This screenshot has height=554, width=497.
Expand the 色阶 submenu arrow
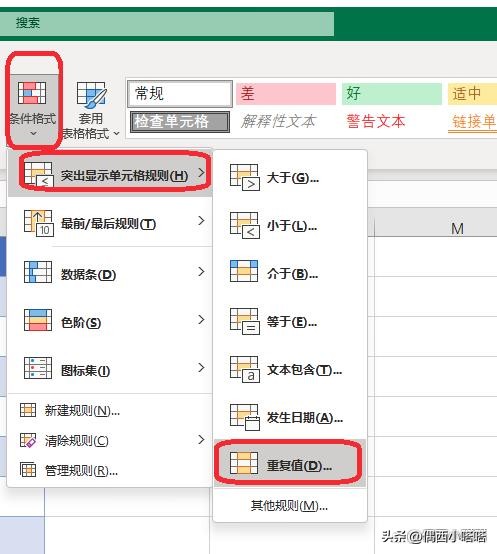tap(201, 320)
